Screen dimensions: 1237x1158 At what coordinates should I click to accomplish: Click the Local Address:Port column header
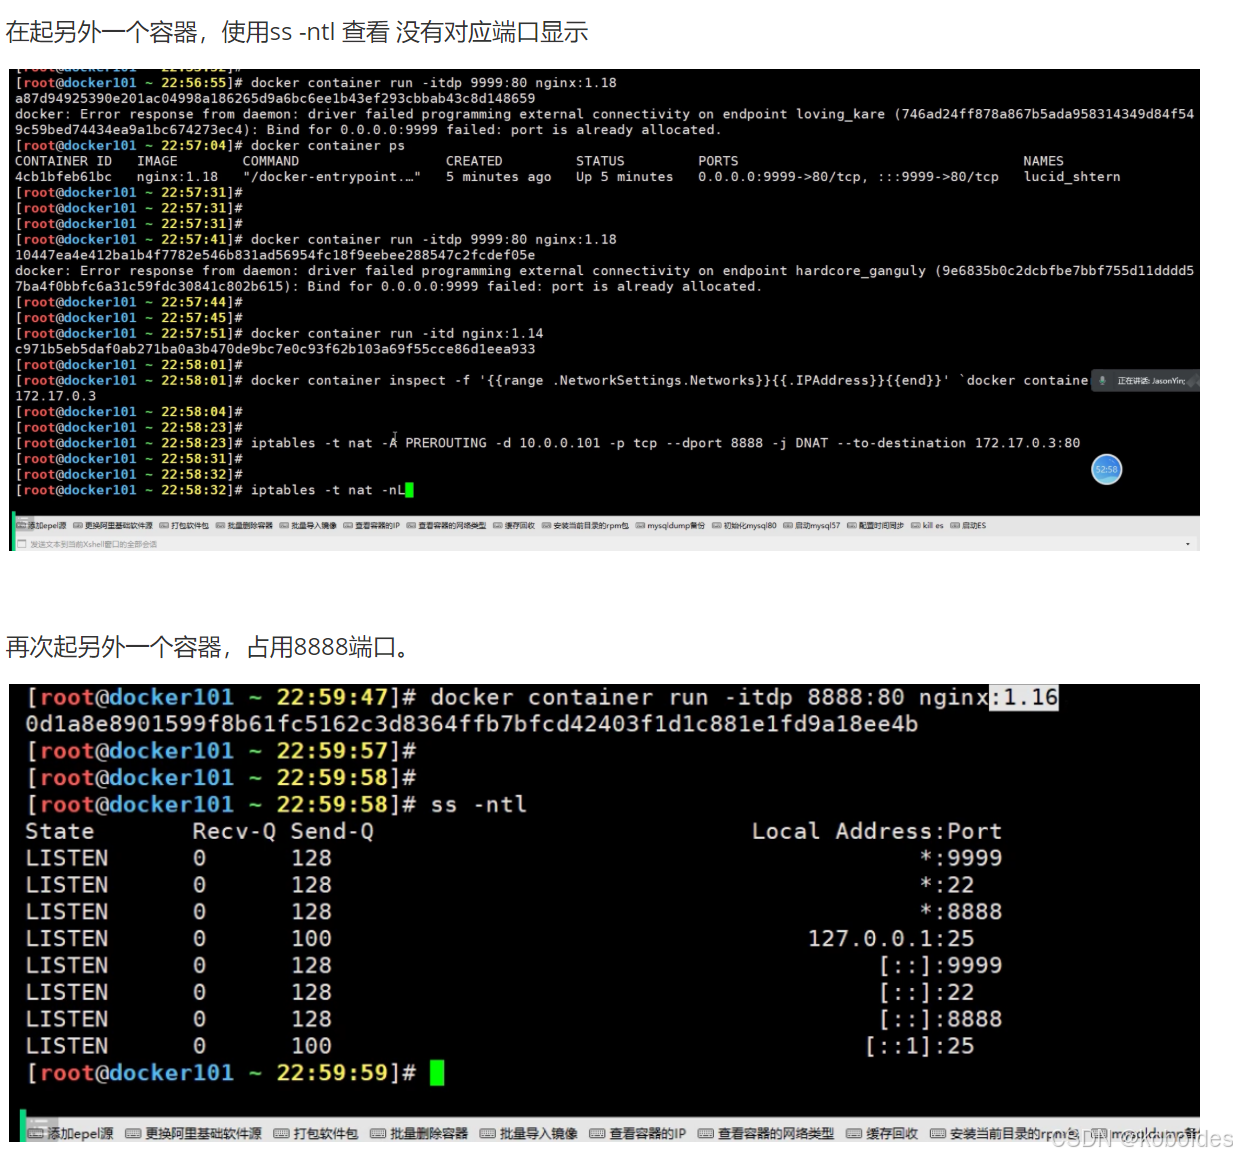[877, 831]
